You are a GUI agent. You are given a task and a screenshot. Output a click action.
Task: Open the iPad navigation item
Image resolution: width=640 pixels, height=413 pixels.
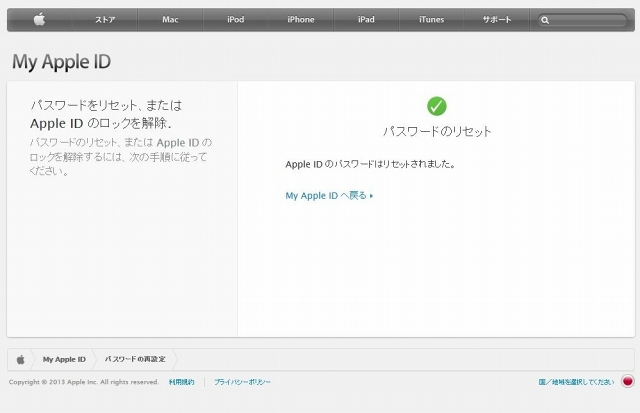tap(366, 20)
